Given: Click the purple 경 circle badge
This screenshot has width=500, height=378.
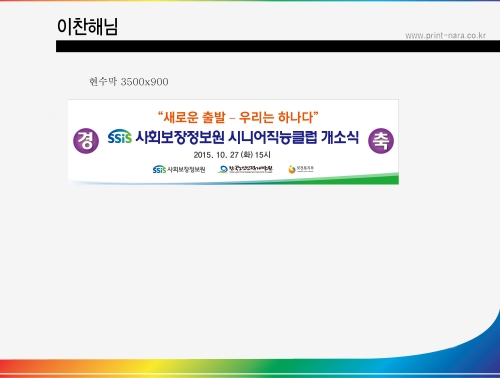Looking at the screenshot, I should 86,141.
